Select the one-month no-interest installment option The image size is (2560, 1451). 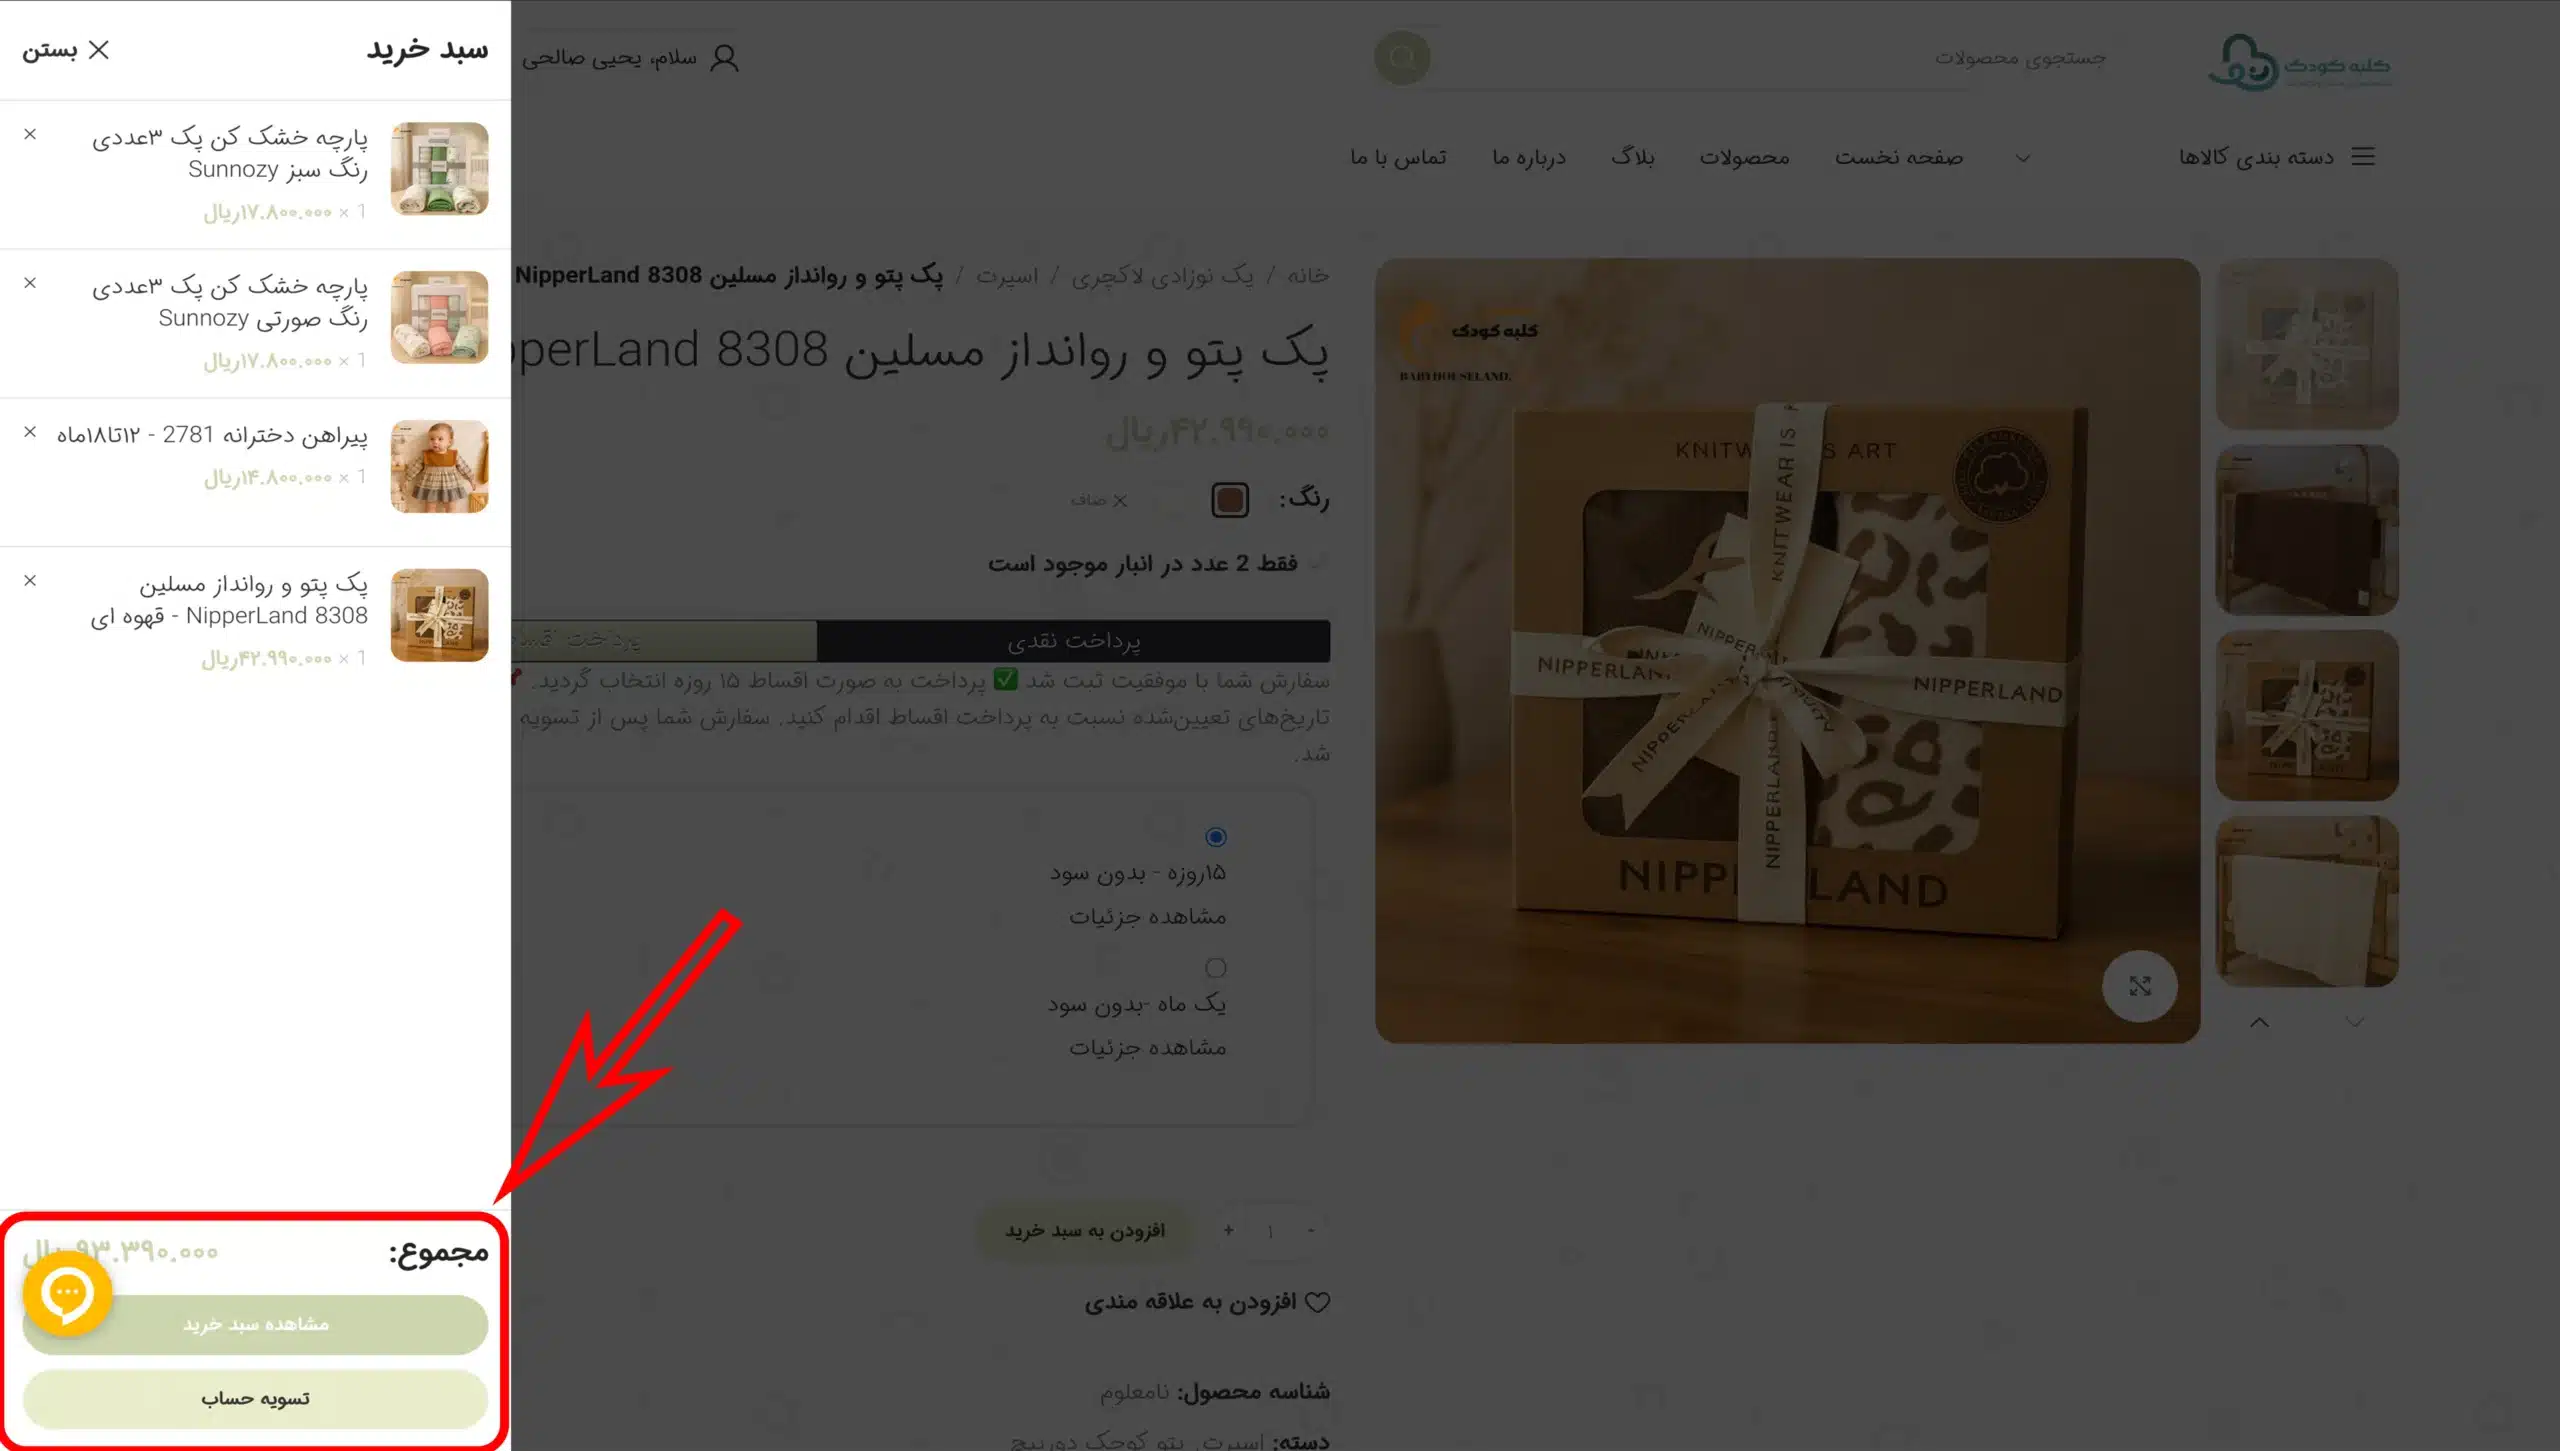(x=1216, y=968)
